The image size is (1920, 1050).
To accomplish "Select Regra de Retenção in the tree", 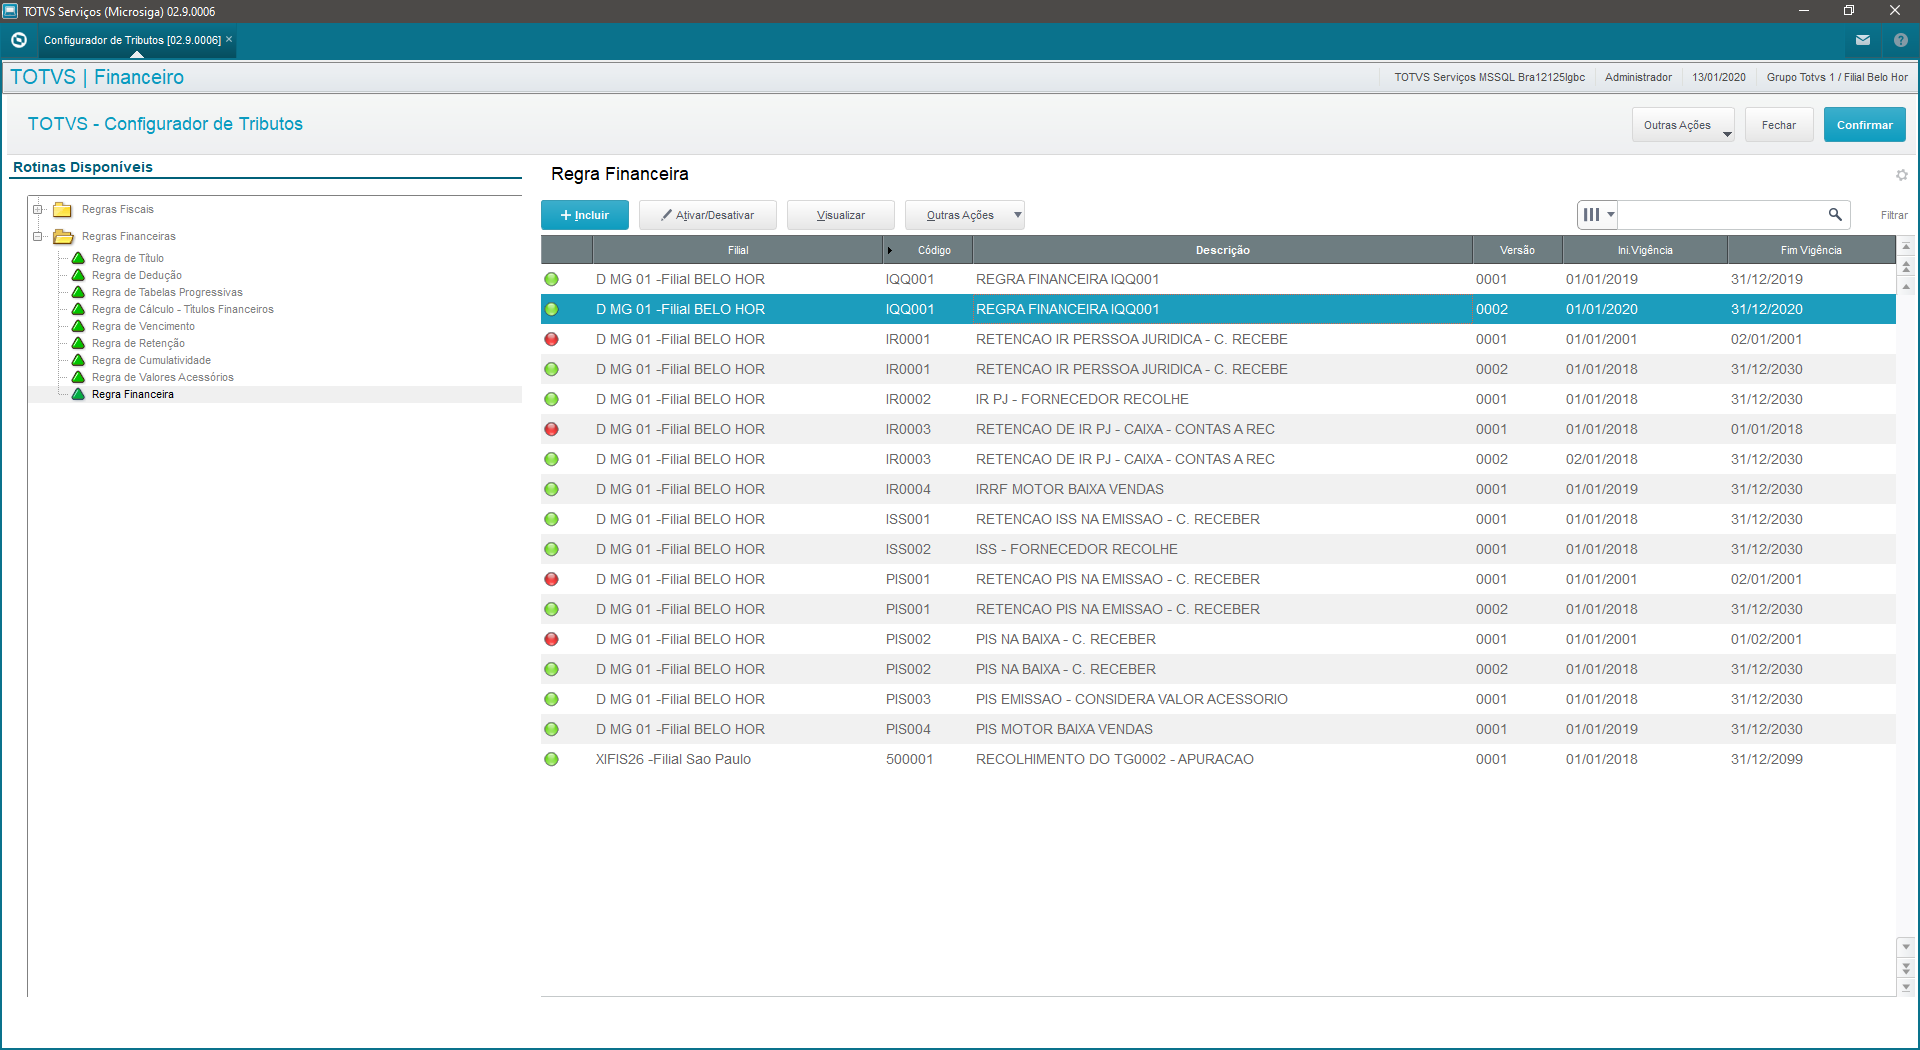I will [x=138, y=343].
